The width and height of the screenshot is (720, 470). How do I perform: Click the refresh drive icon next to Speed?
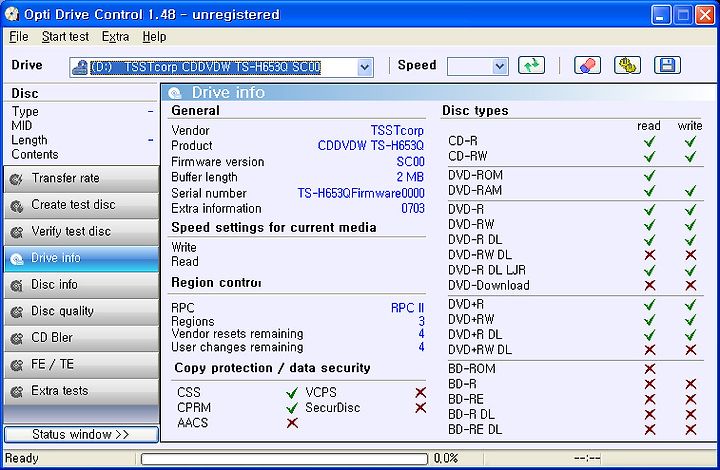[x=531, y=65]
